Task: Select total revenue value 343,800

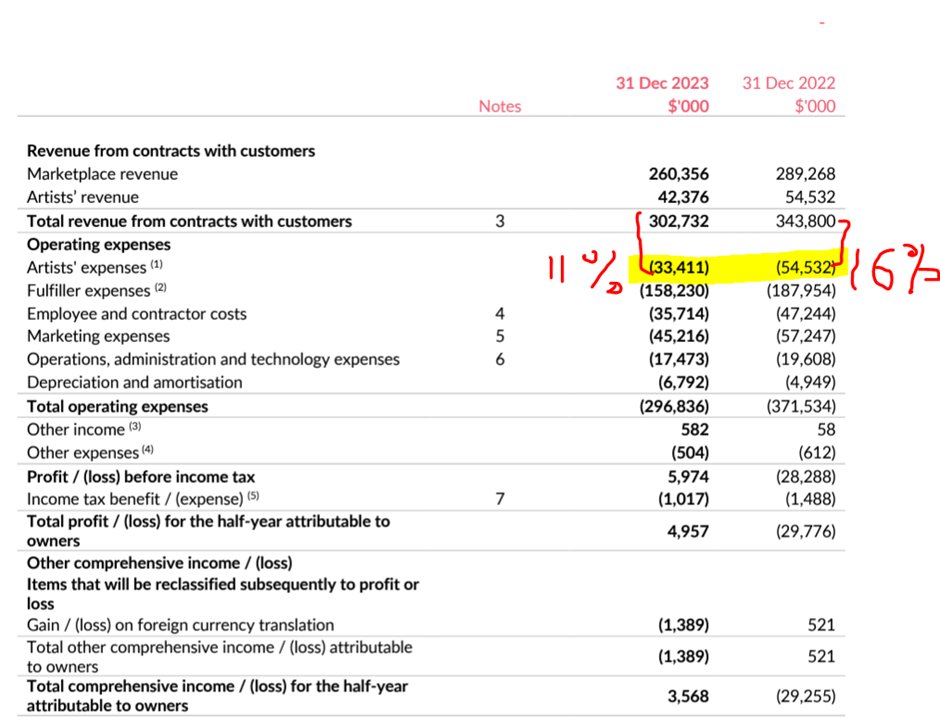Action: (805, 221)
